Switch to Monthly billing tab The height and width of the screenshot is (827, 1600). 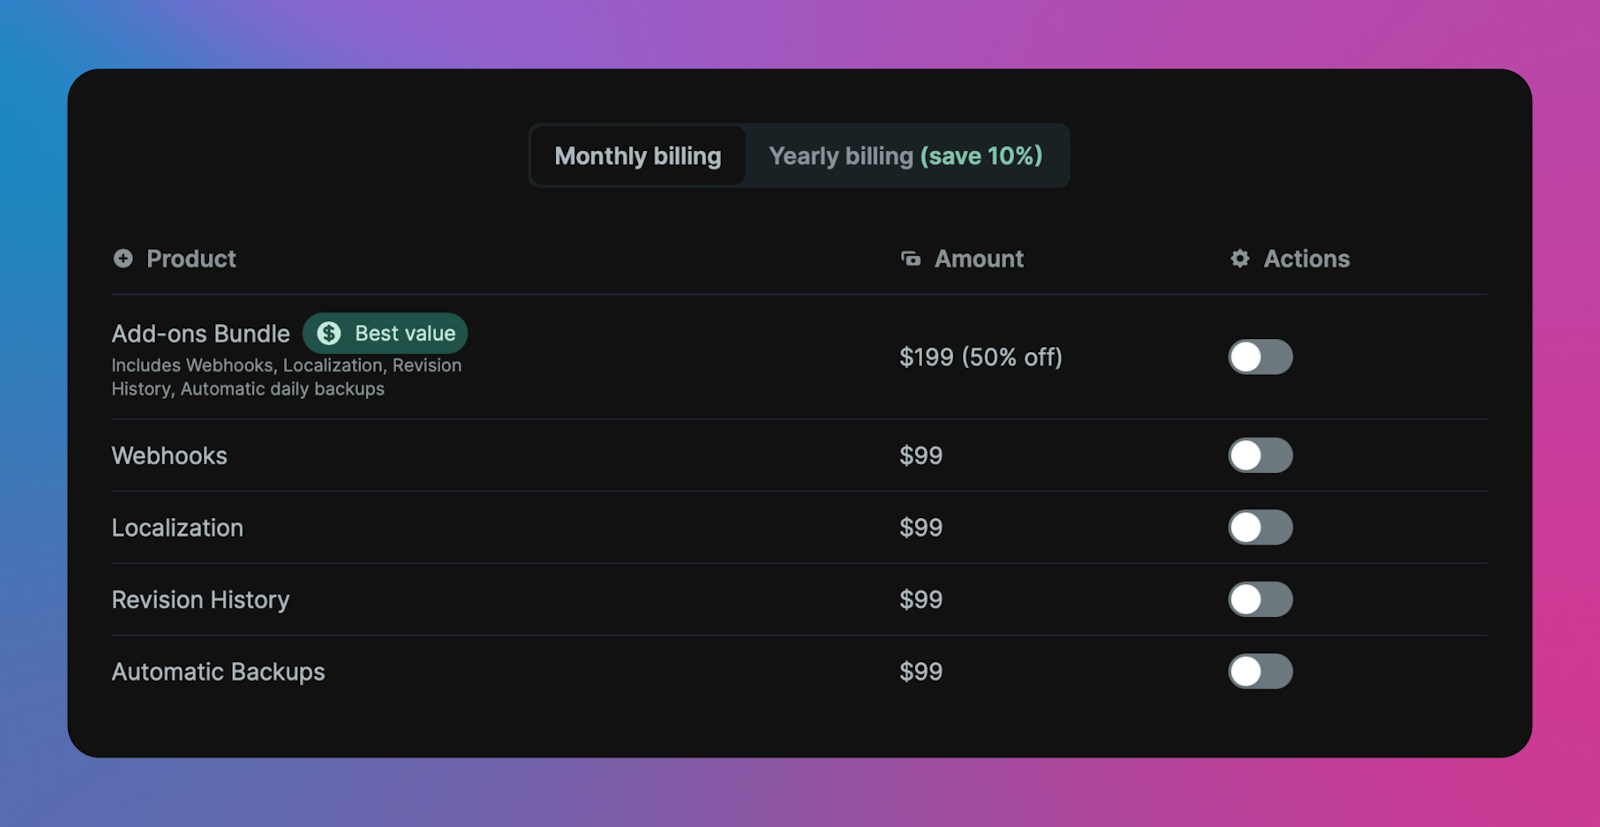click(x=638, y=156)
